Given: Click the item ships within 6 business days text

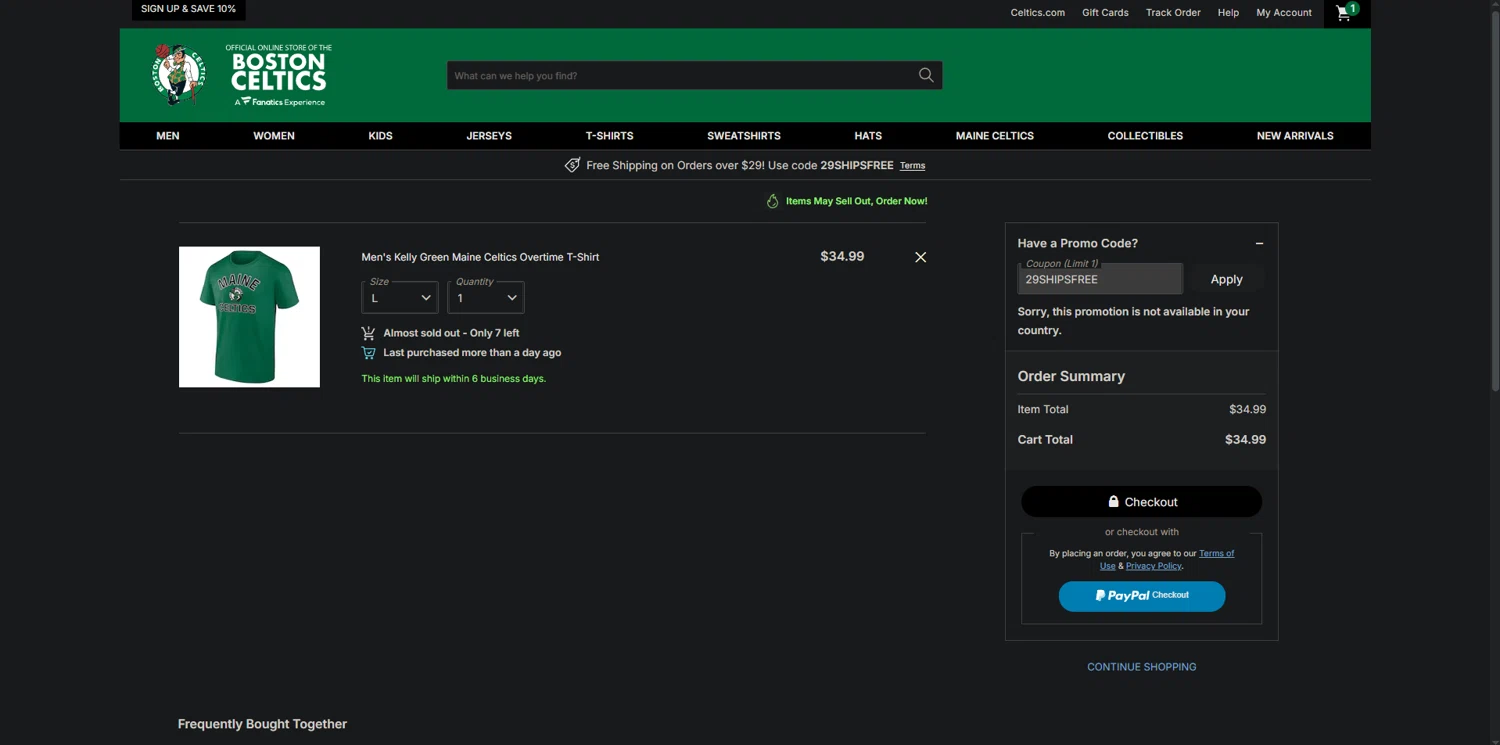Looking at the screenshot, I should pyautogui.click(x=454, y=379).
